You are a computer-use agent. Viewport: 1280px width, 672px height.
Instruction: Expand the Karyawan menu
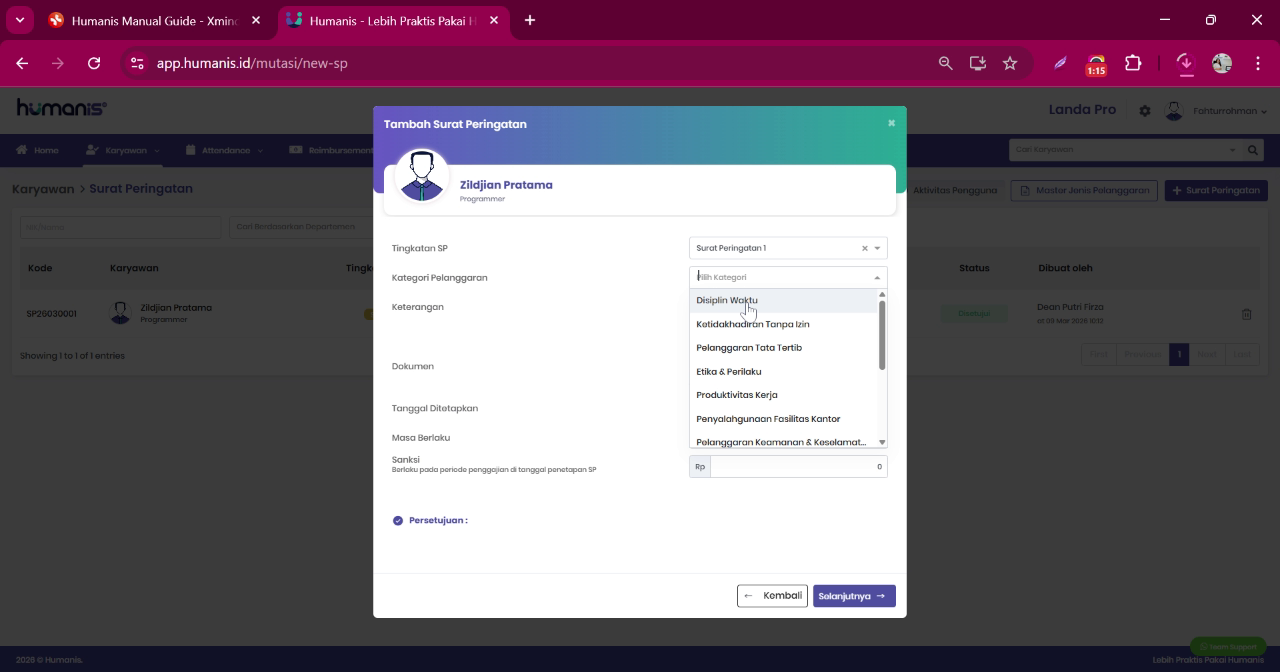[122, 150]
